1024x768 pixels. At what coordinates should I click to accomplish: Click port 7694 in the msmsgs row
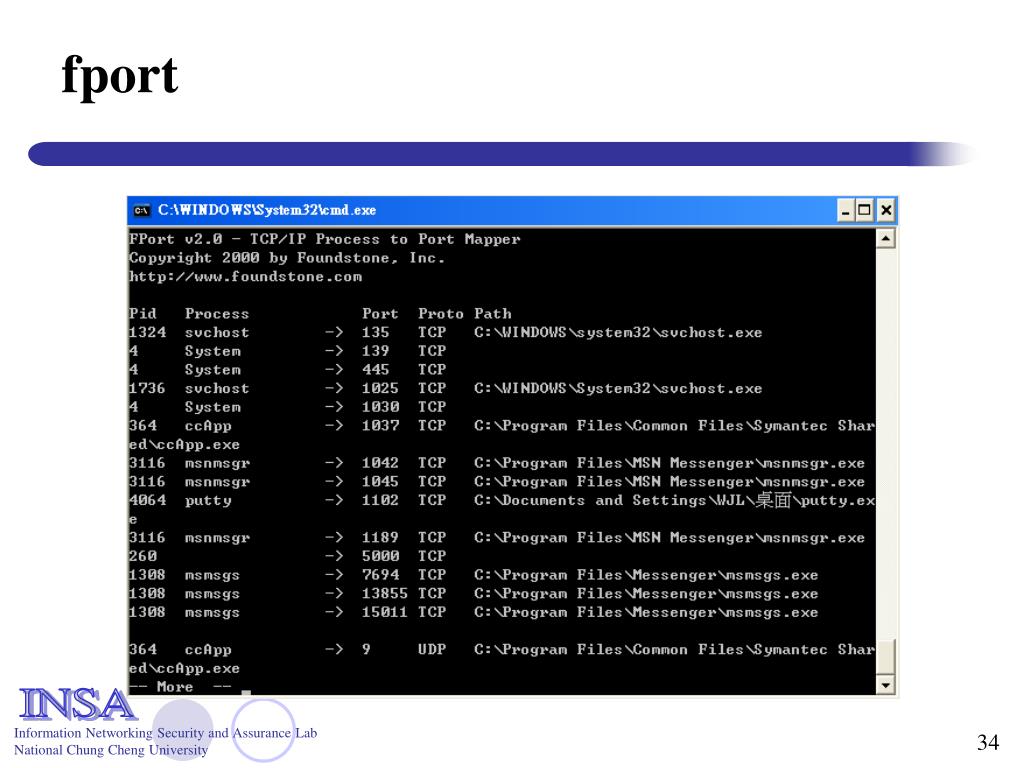pos(380,575)
